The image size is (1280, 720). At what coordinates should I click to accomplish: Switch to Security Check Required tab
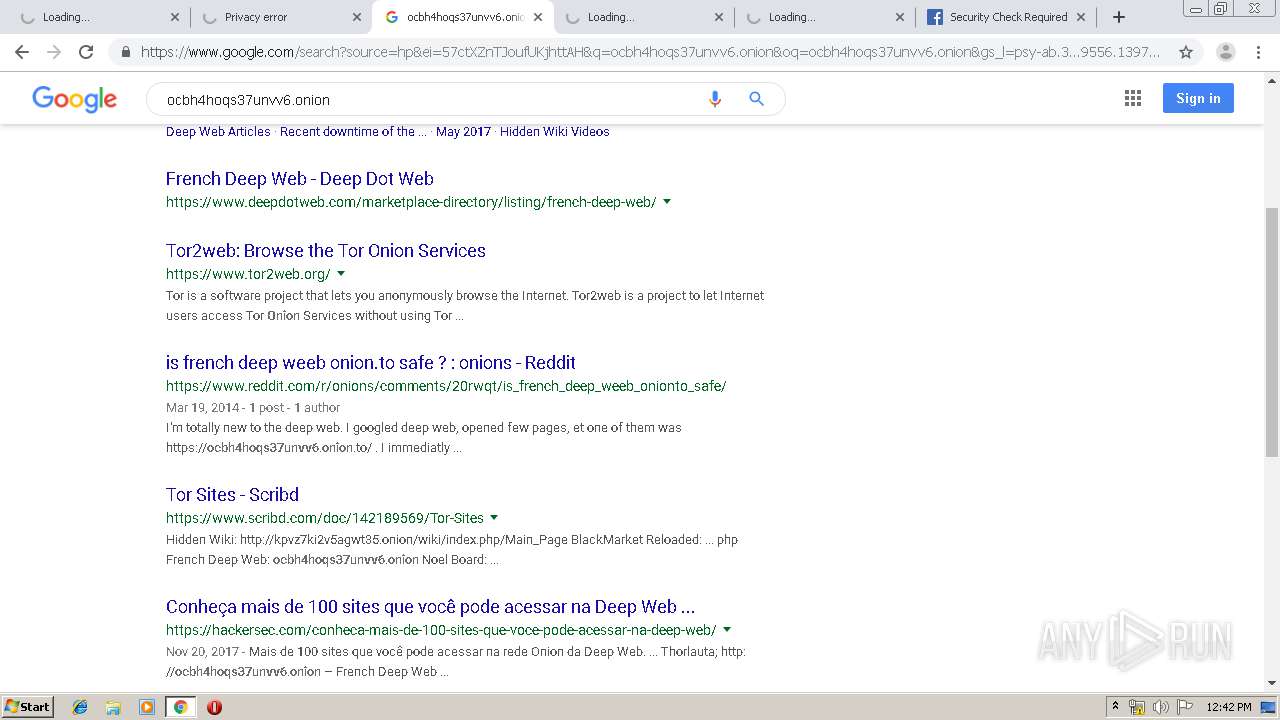(1007, 17)
